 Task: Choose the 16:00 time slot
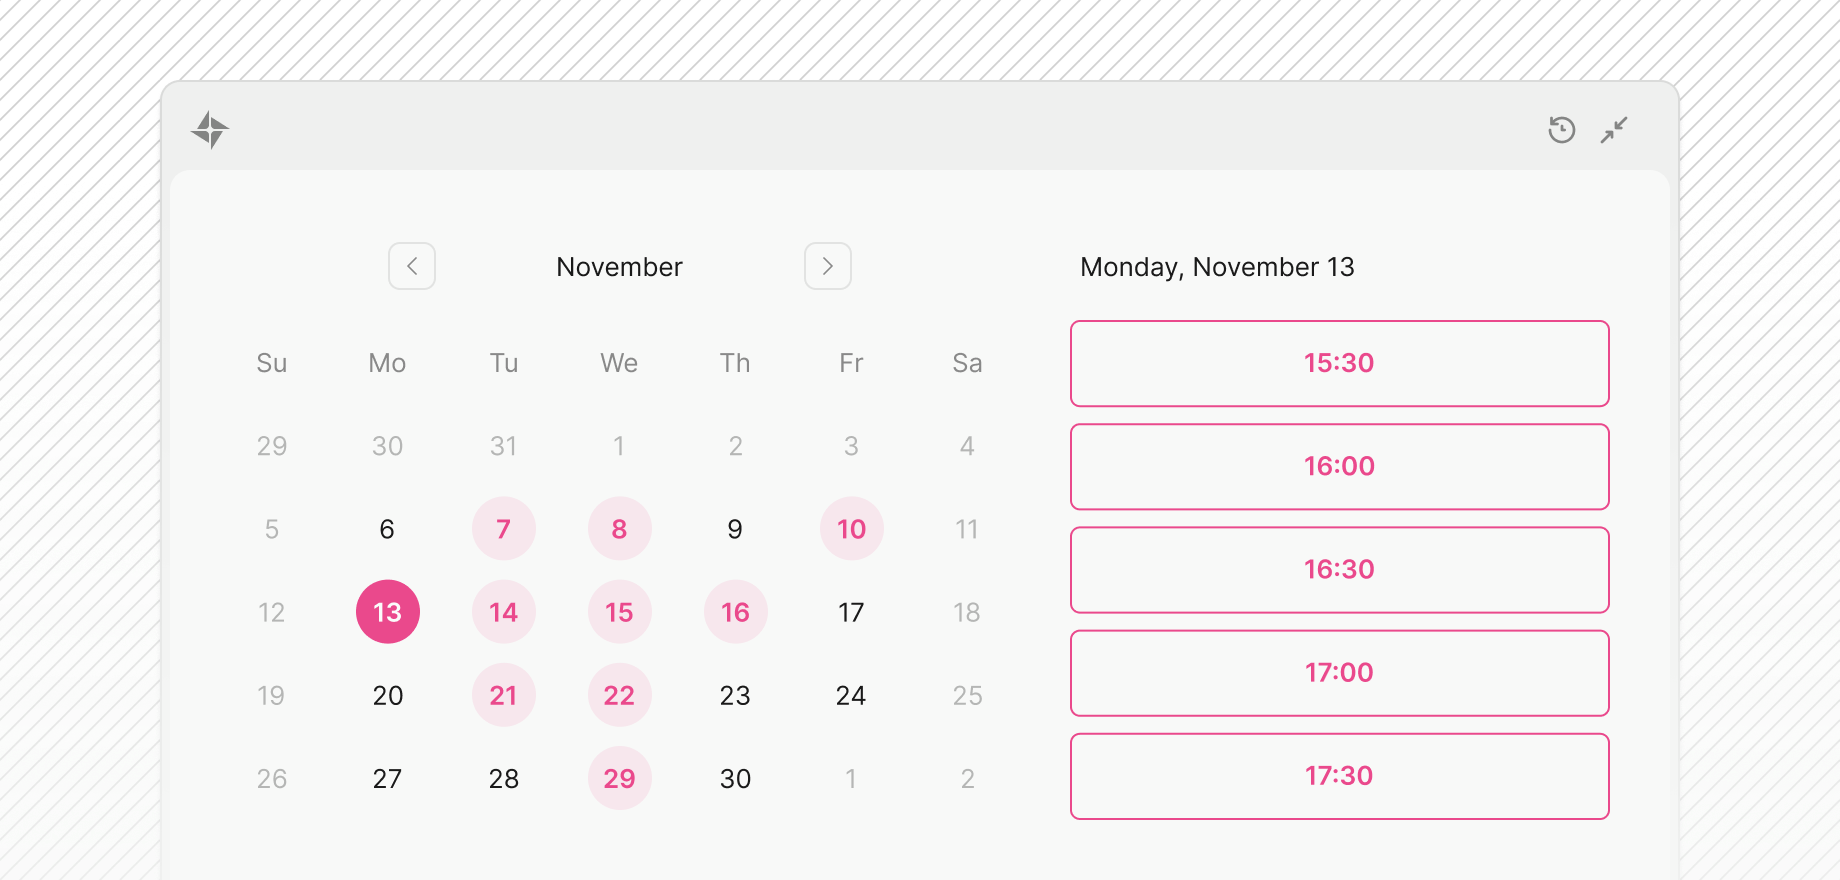click(x=1339, y=466)
